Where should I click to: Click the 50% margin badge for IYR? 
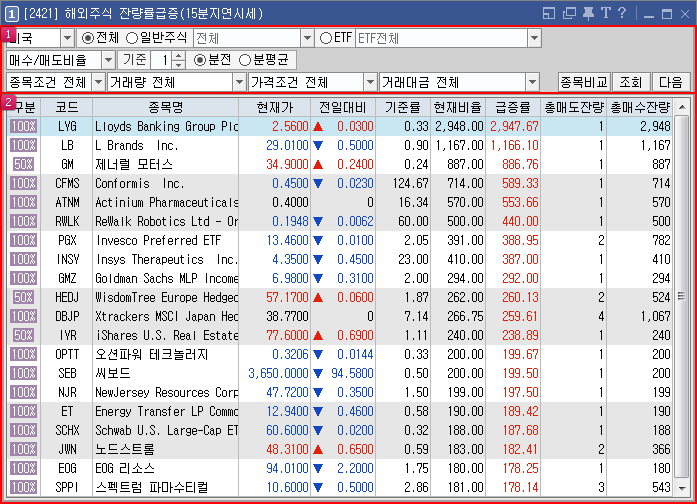[24, 336]
